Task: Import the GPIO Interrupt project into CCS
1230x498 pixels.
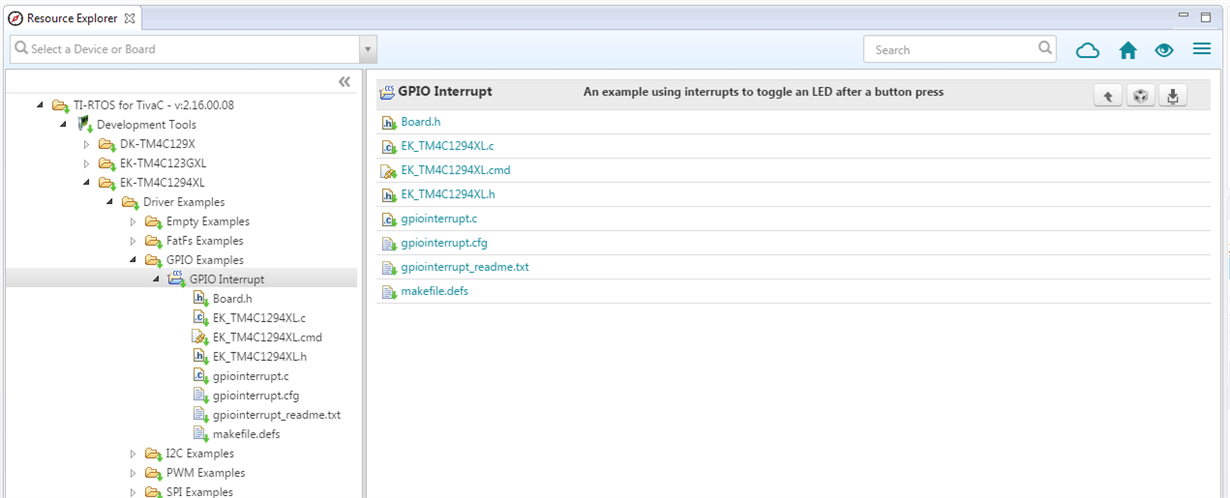Action: click(x=1140, y=96)
